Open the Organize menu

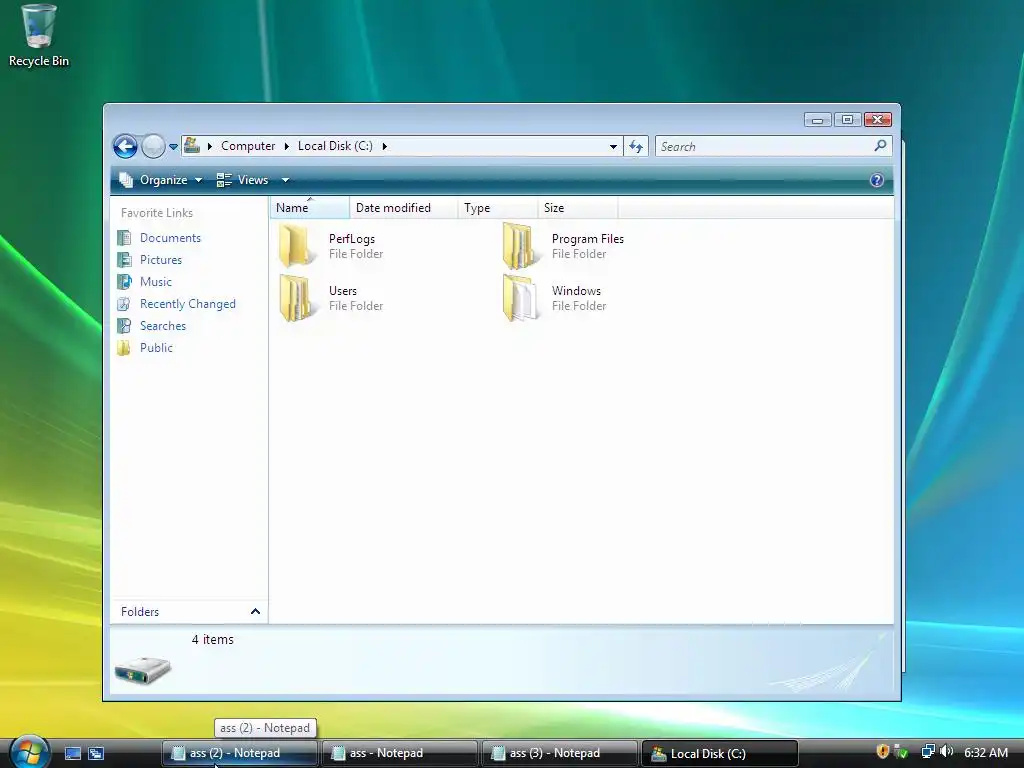tap(161, 180)
